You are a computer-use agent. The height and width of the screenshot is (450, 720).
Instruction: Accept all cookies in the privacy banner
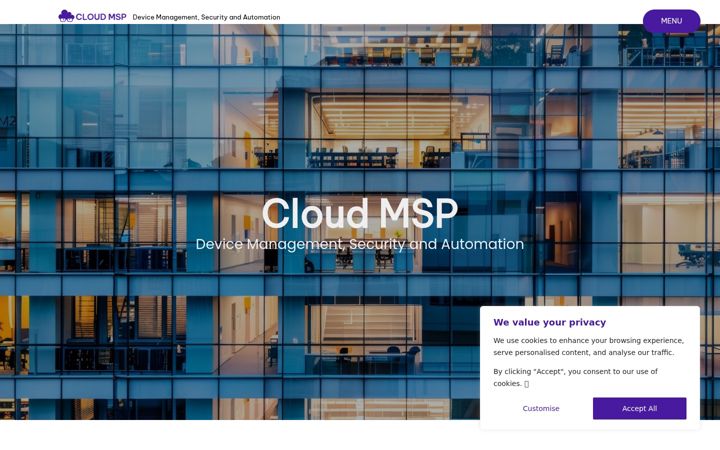tap(639, 408)
